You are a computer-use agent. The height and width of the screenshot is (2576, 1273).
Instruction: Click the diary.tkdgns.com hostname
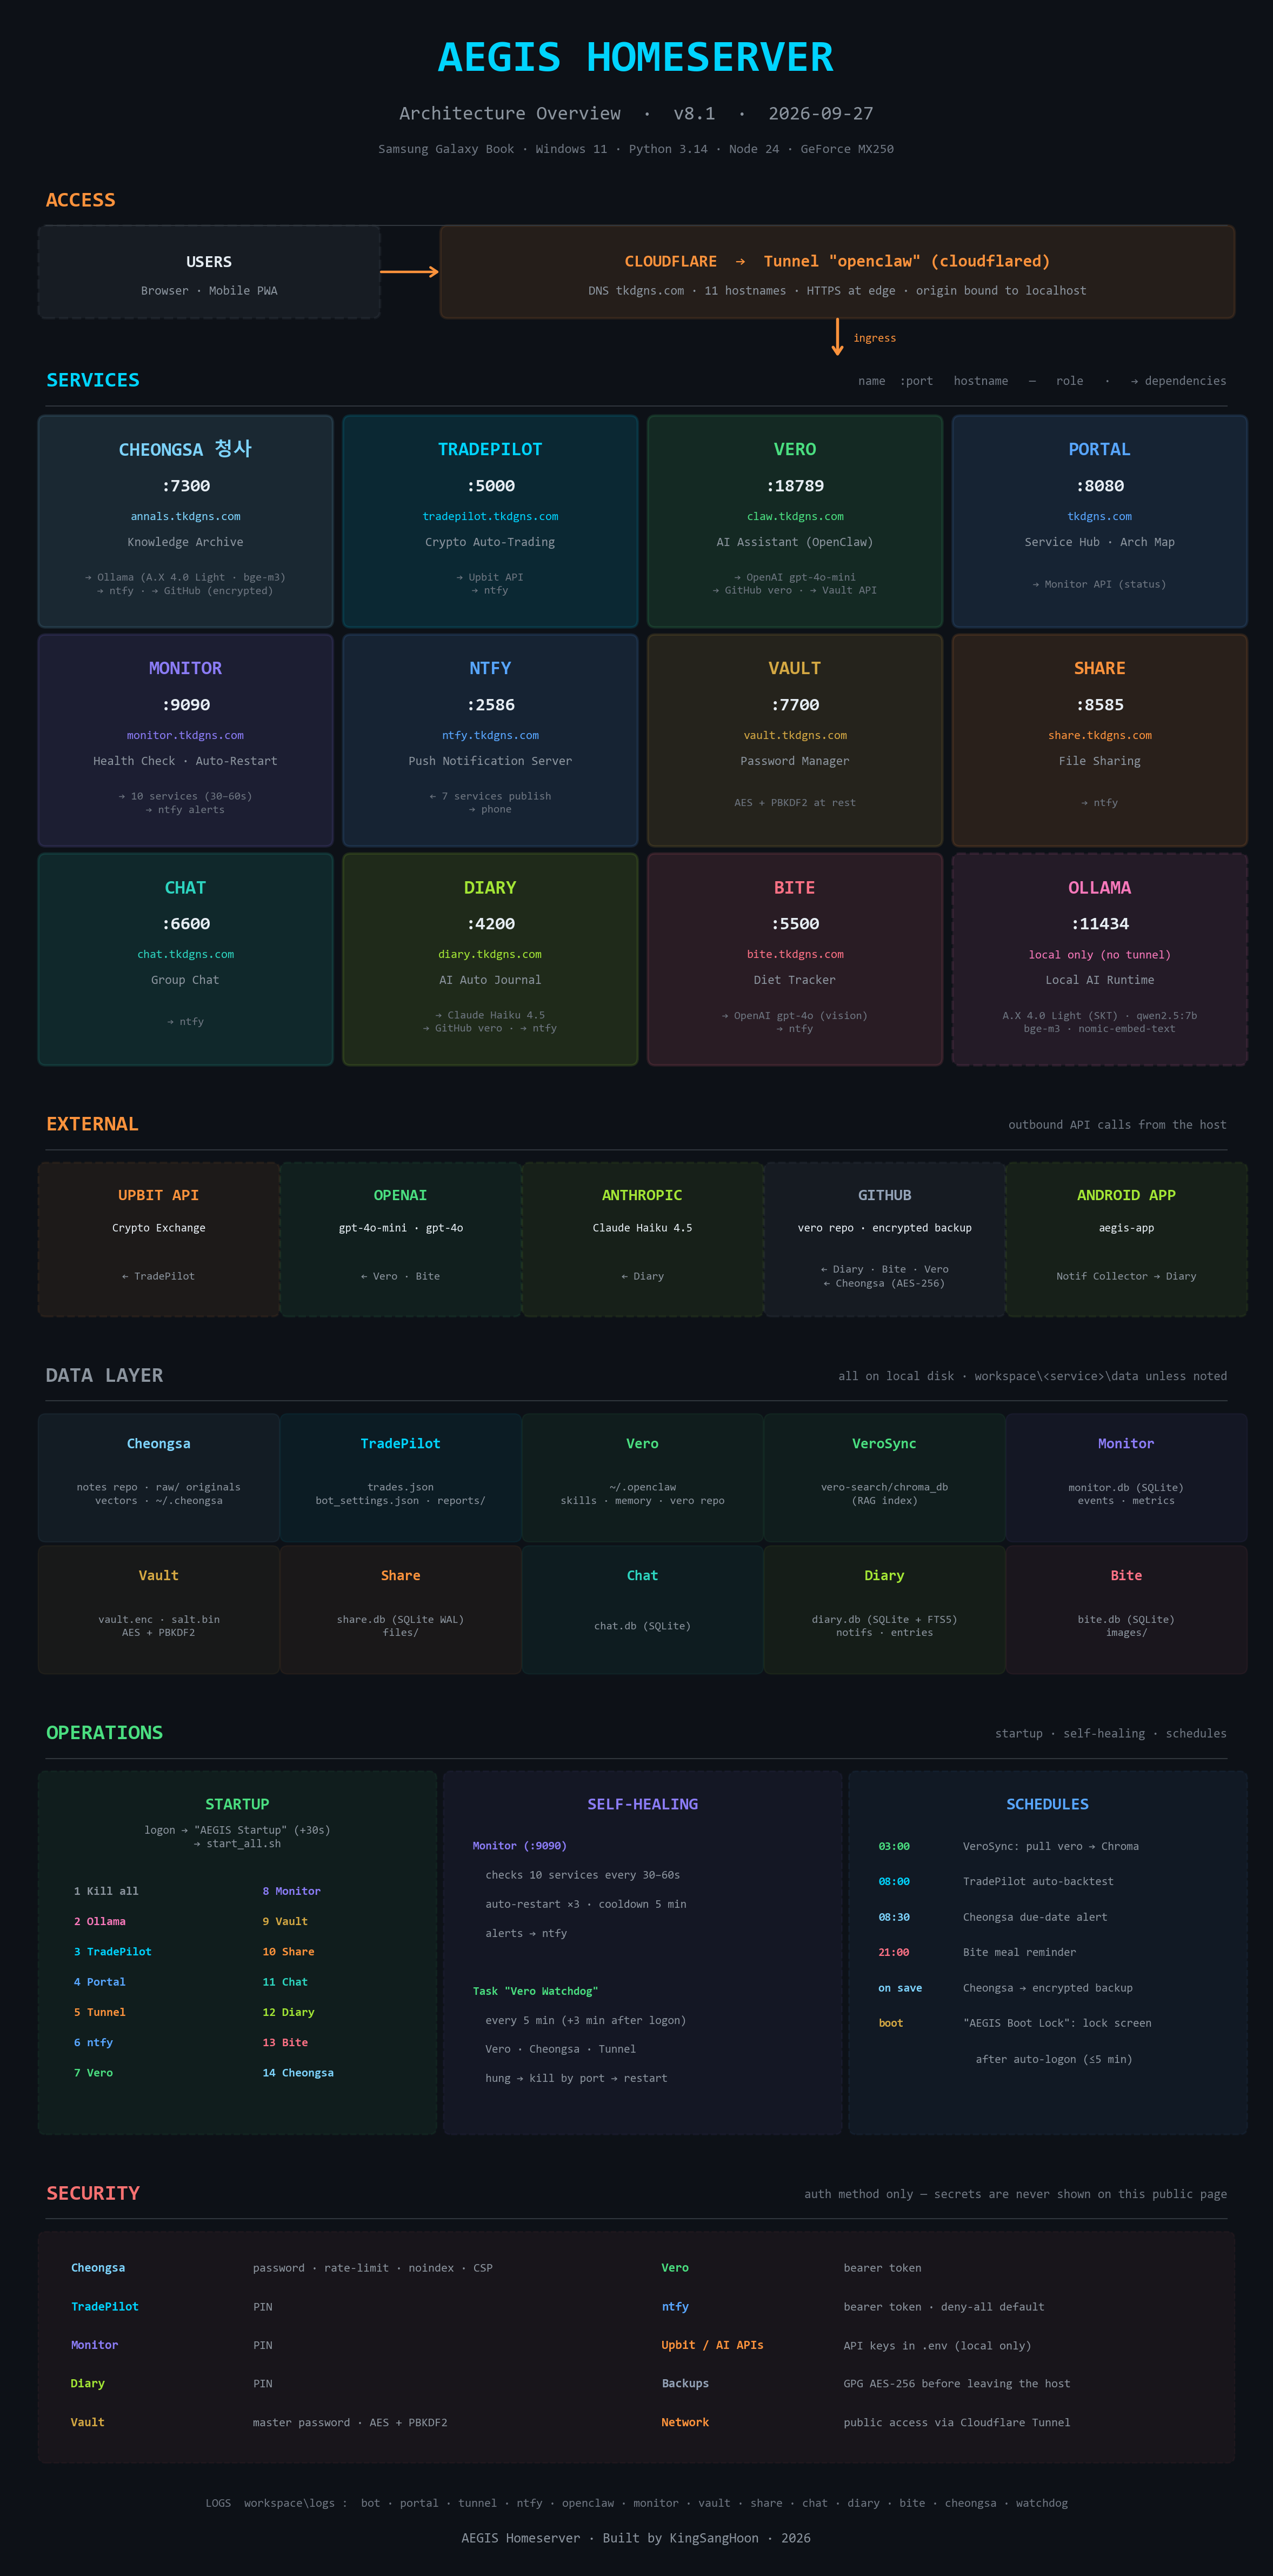point(490,954)
